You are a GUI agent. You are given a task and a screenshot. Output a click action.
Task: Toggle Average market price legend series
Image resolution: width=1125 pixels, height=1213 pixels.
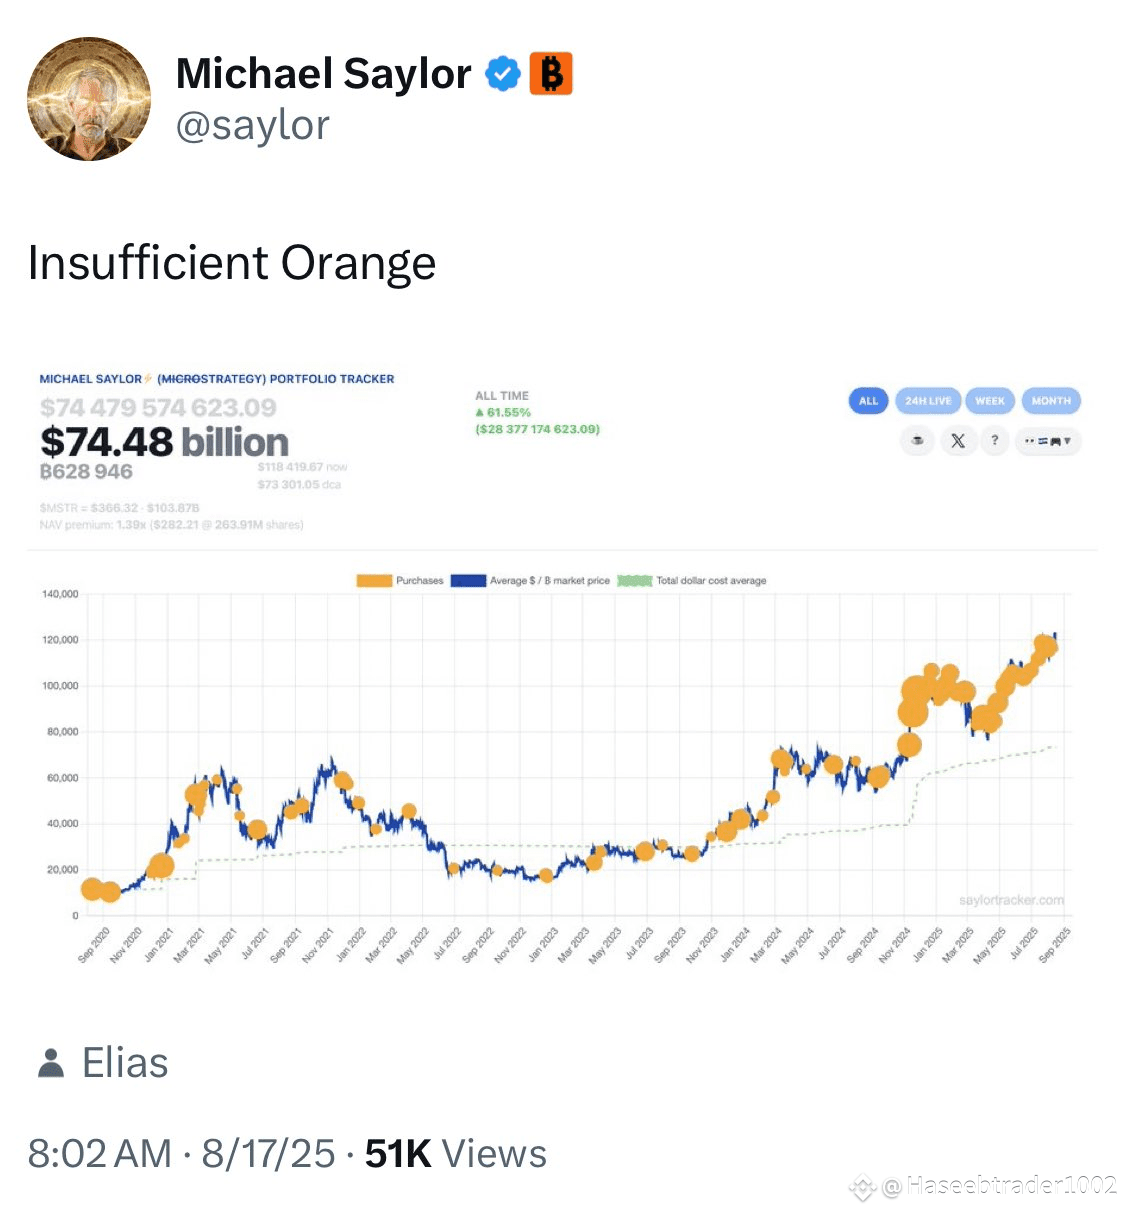(530, 581)
